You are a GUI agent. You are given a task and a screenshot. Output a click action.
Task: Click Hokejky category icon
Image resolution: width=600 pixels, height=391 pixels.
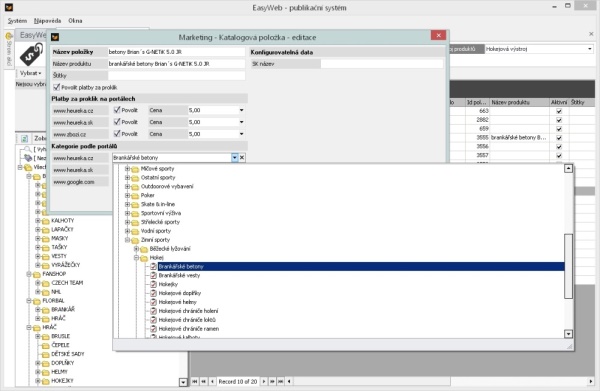pos(153,284)
